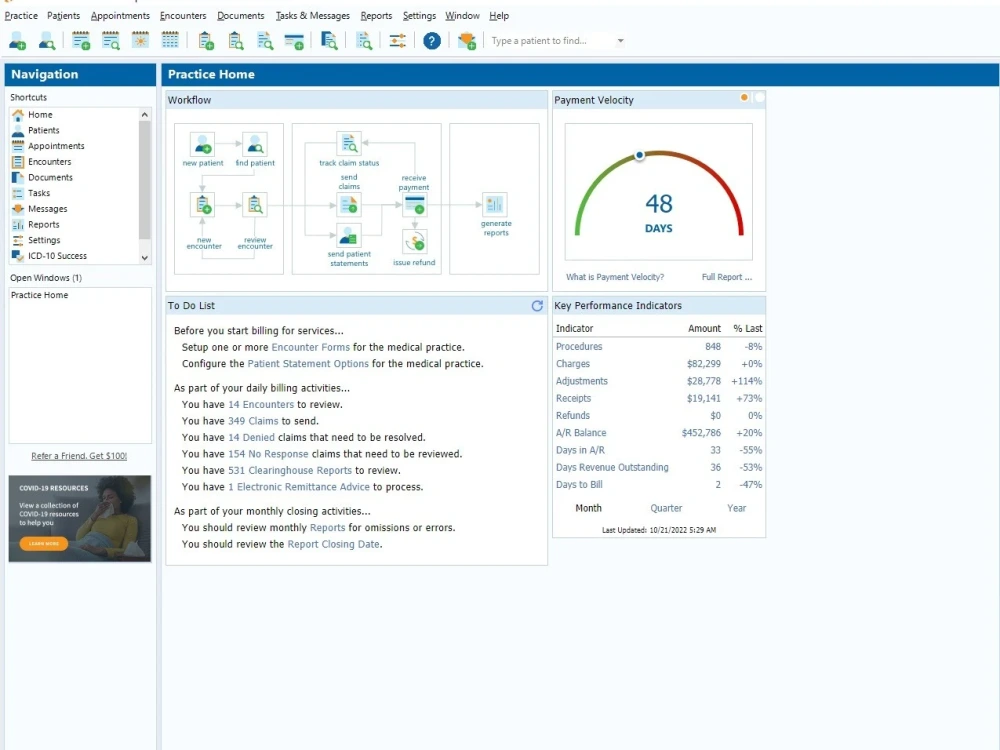Viewport: 1000px width, 750px height.
Task: Open the Encounter Forms link
Action: [311, 348]
